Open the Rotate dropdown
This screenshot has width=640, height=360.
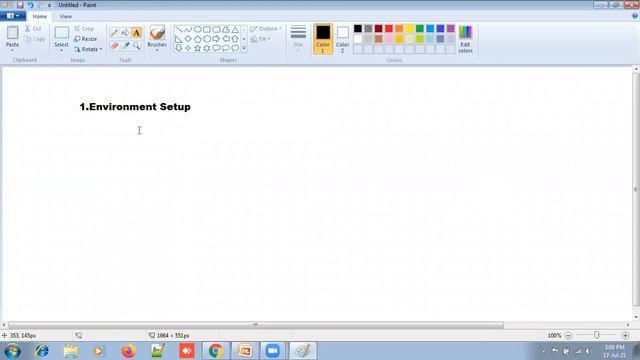pyautogui.click(x=88, y=49)
